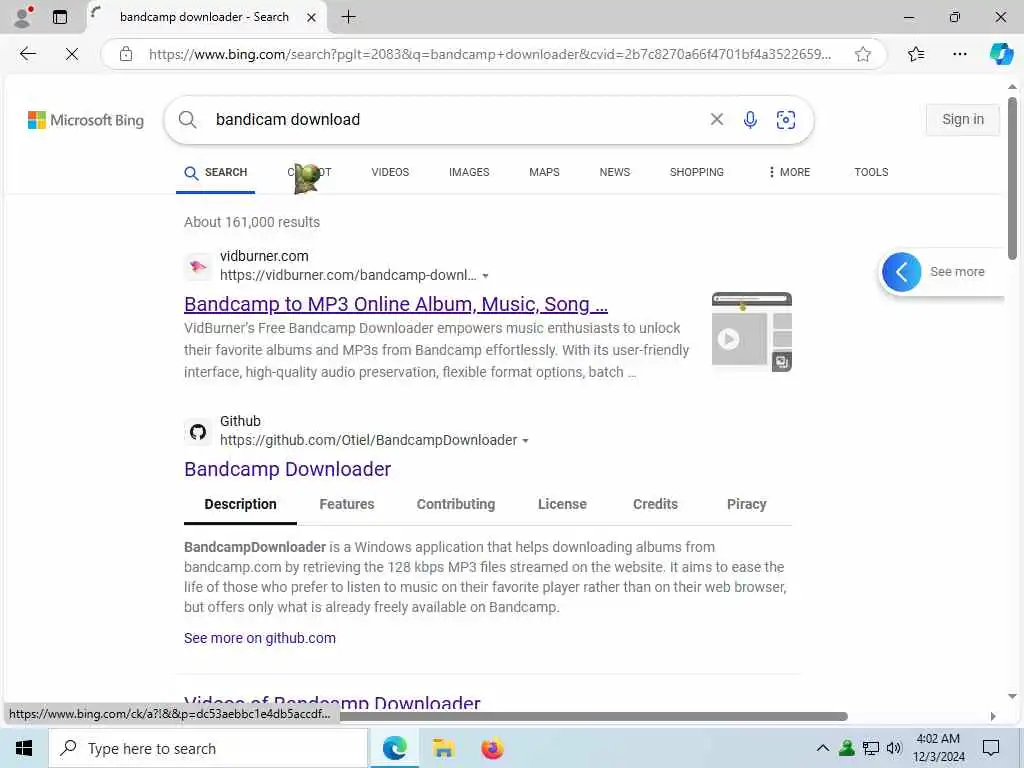
Task: Open File Explorer from taskbar
Action: (x=443, y=748)
